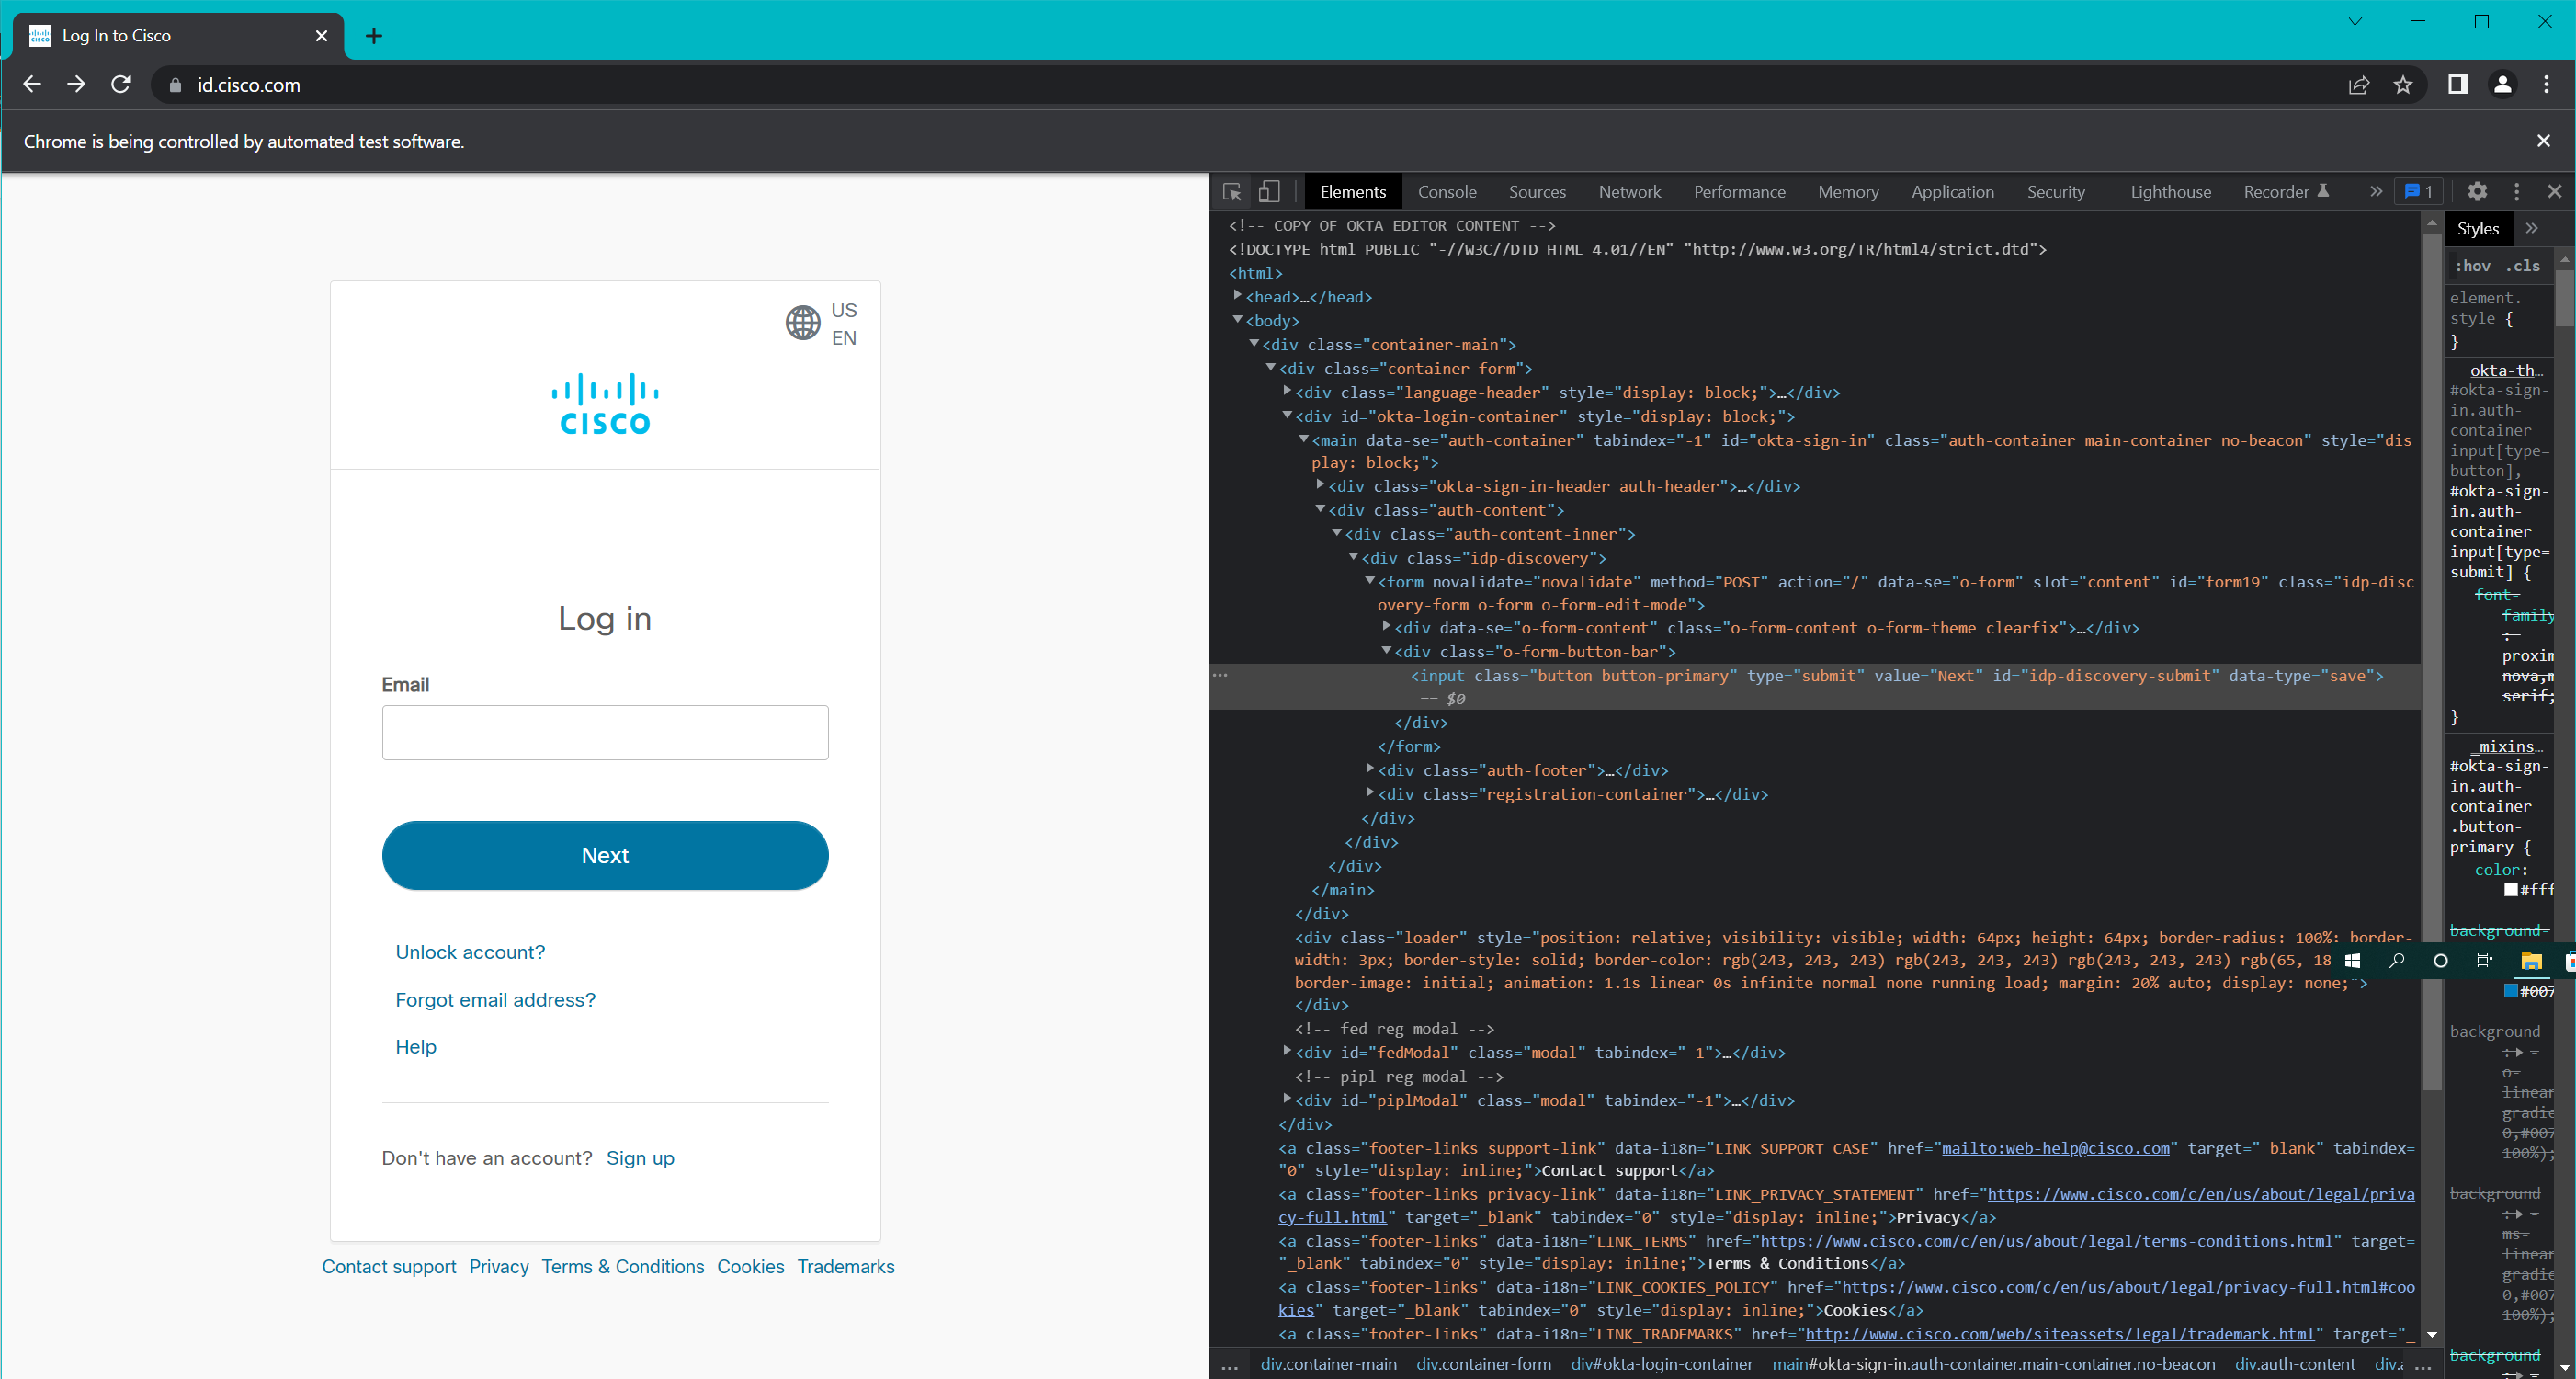Expand the okta-sign-in-header div node
Screen dimensions: 2576x1379
[1321, 486]
